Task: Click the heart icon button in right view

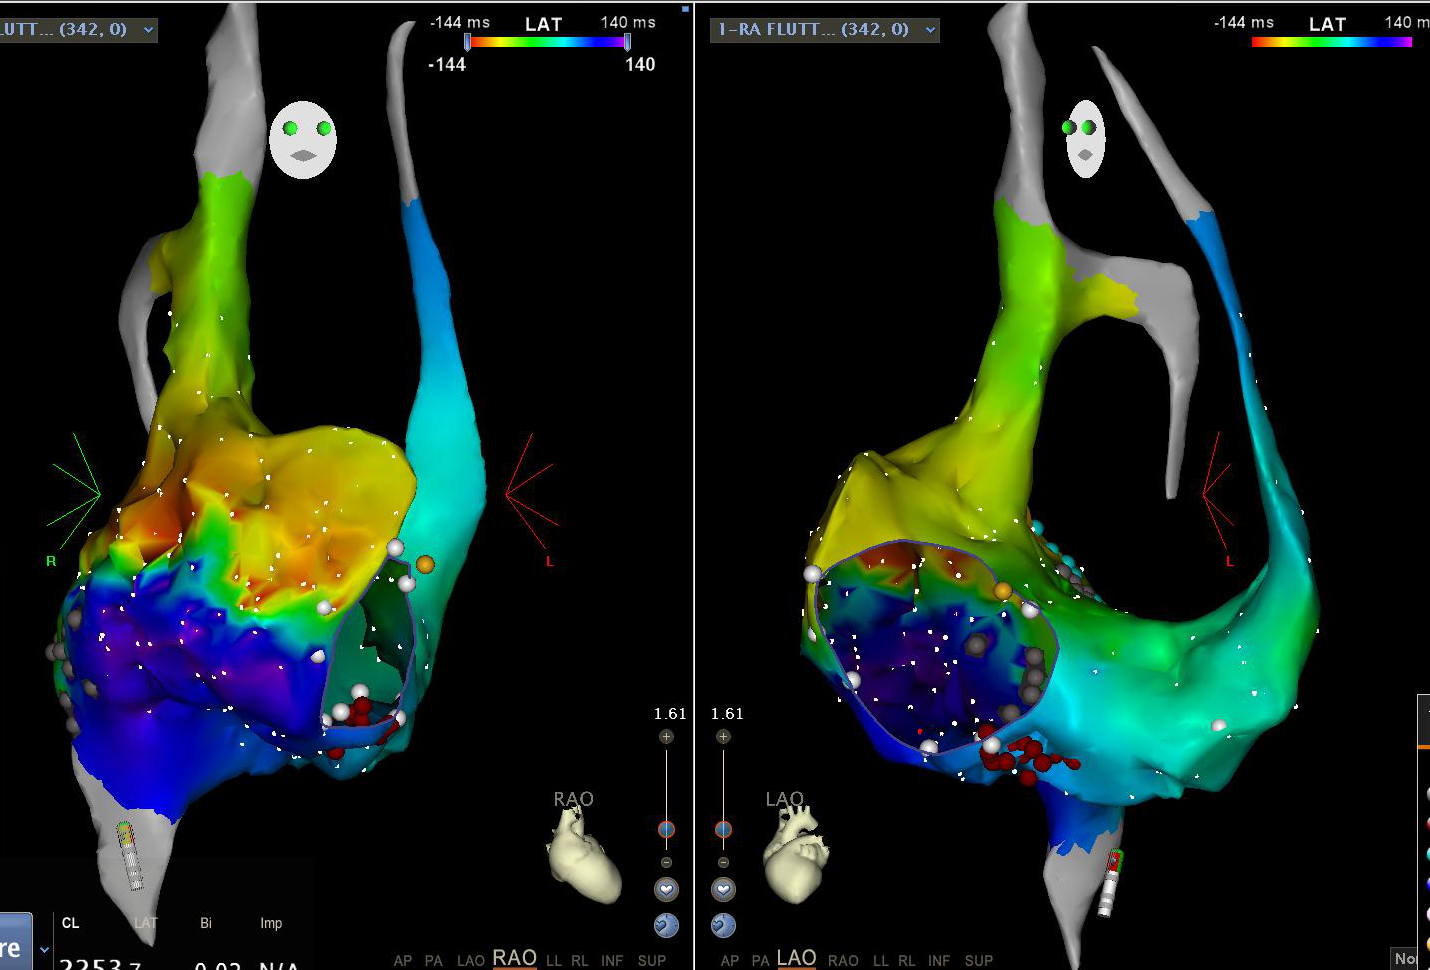Action: pos(723,889)
